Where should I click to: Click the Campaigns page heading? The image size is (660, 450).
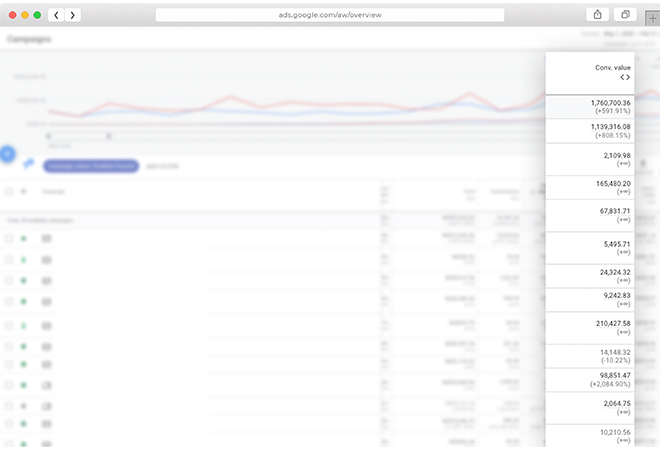click(29, 39)
